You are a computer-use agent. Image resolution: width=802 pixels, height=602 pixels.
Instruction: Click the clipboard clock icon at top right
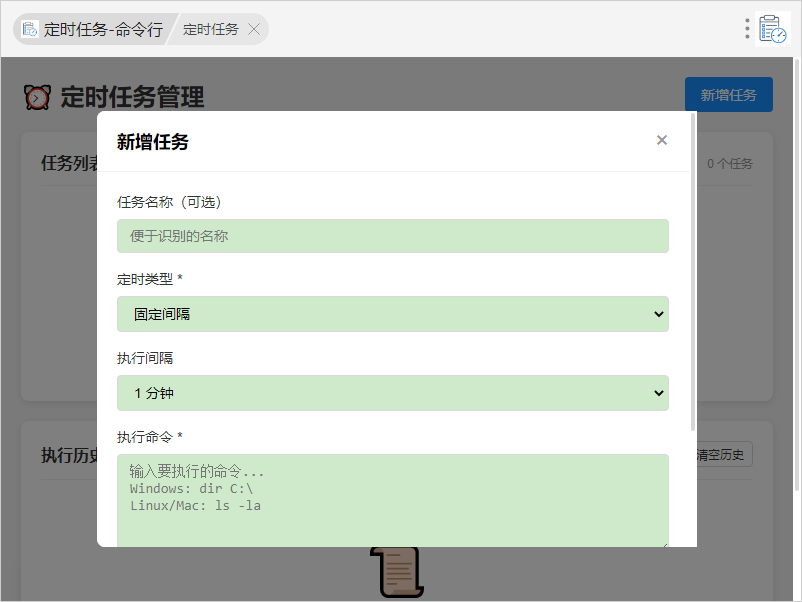click(773, 29)
